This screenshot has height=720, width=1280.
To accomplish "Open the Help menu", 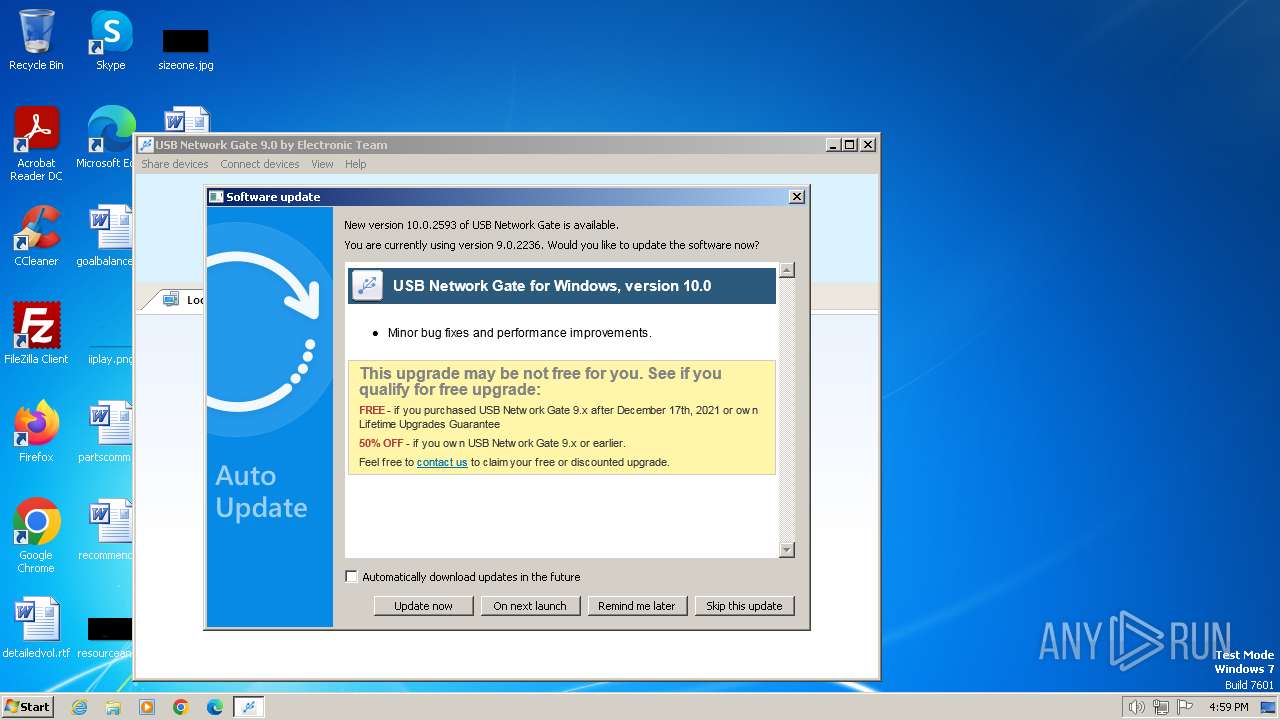I will [356, 164].
